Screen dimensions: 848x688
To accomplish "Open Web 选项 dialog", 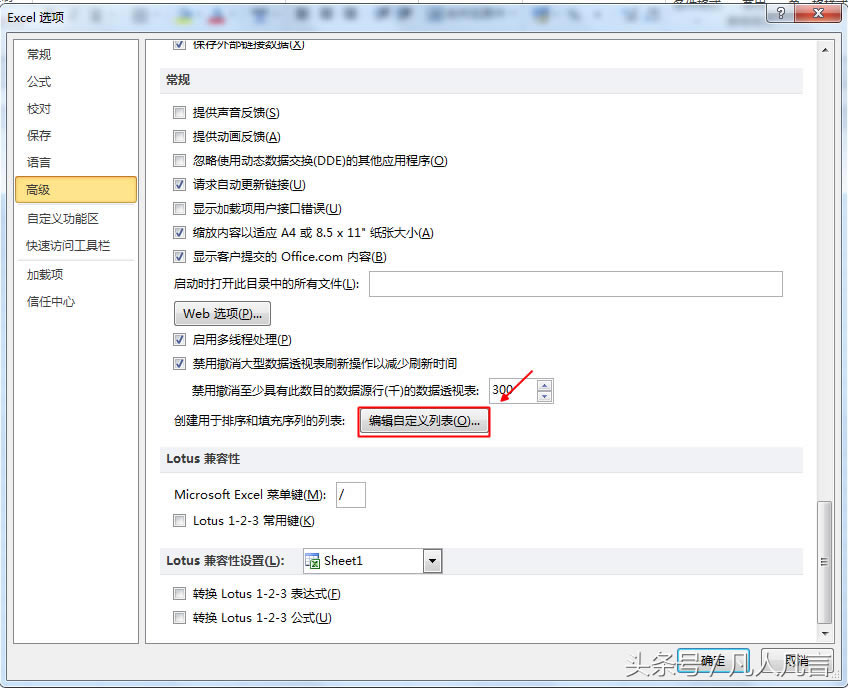I will [222, 314].
